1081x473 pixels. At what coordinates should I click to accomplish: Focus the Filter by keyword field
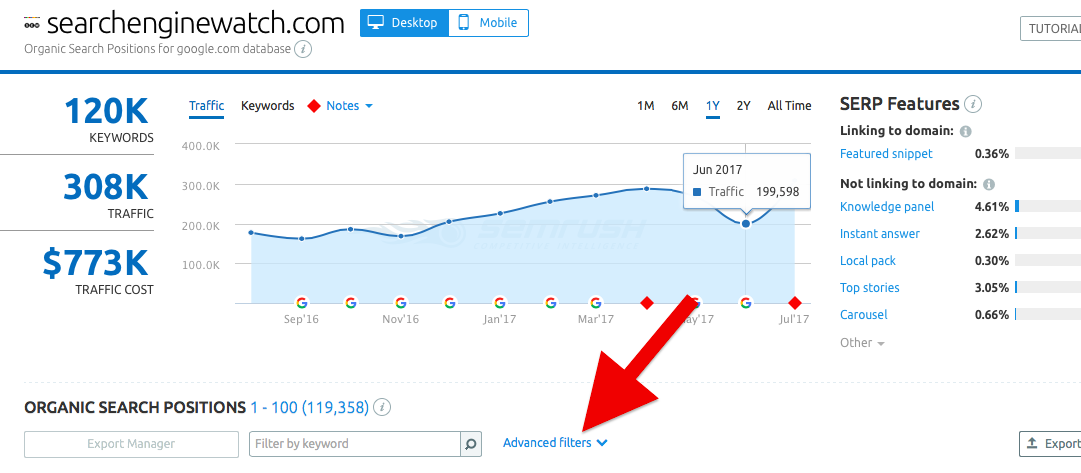point(354,444)
